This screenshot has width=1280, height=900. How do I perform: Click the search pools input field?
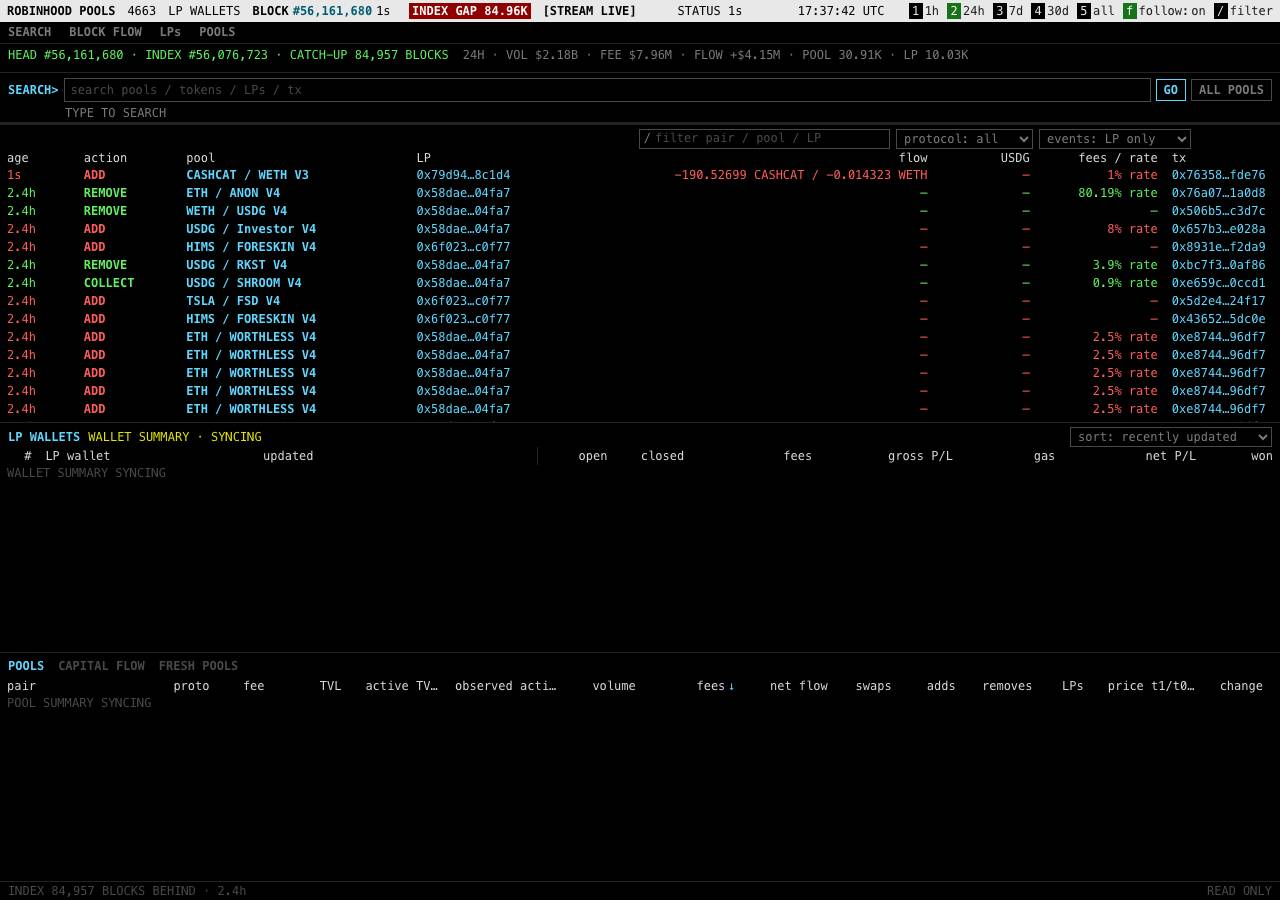(607, 90)
